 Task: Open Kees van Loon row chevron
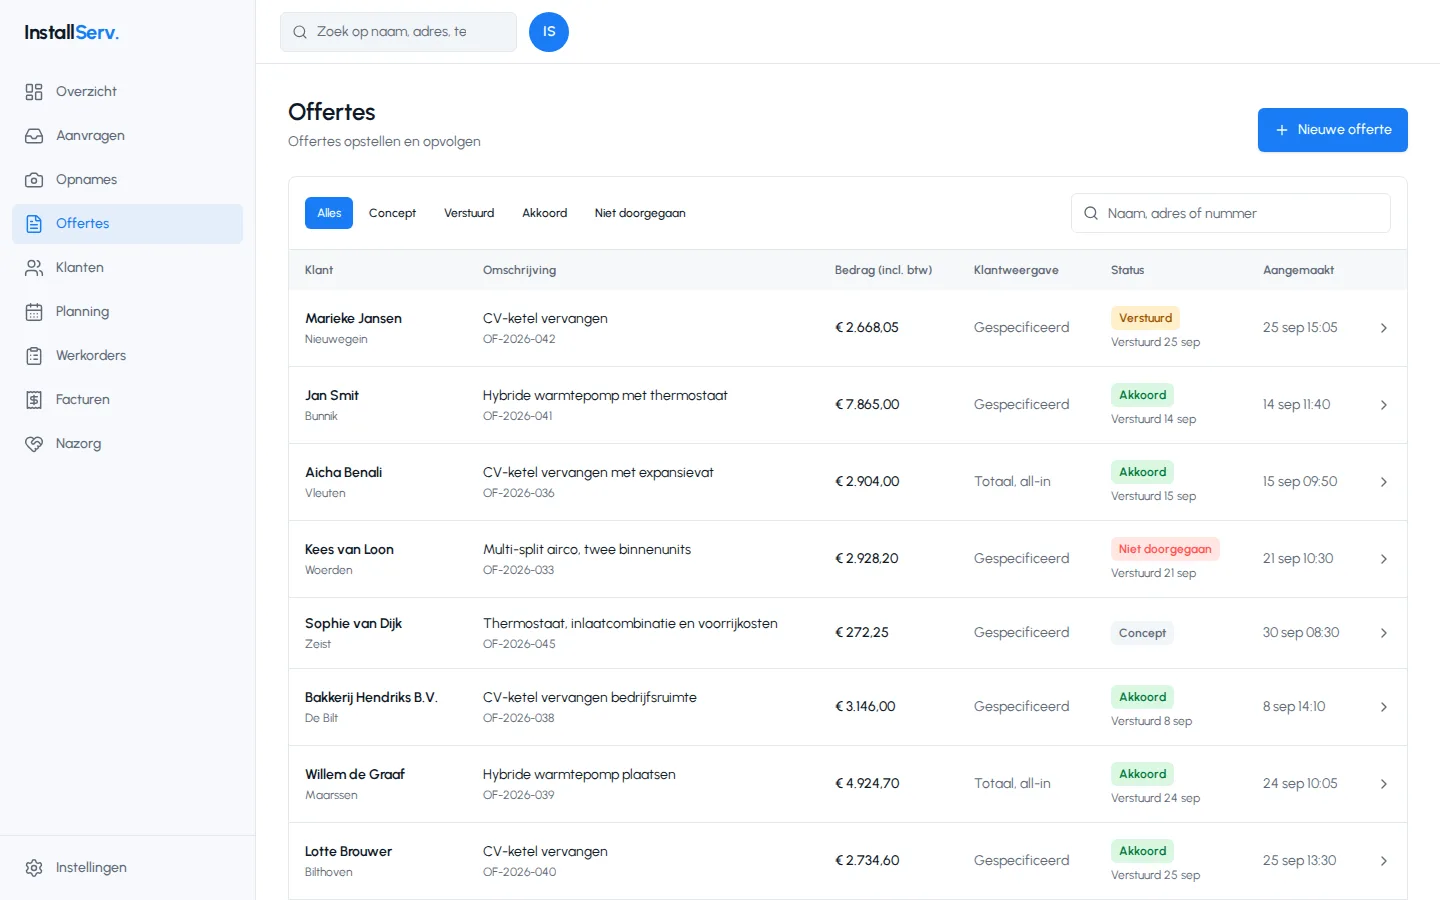coord(1384,559)
